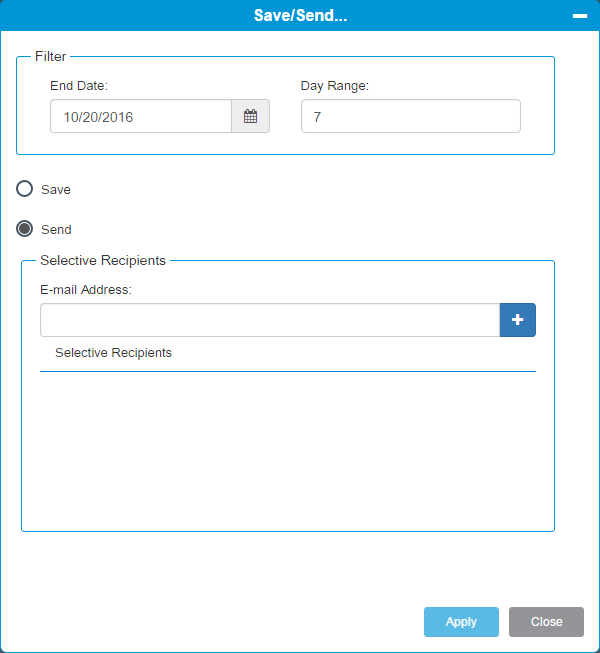Click the Filter group legend
This screenshot has height=653, width=600.
[50, 56]
